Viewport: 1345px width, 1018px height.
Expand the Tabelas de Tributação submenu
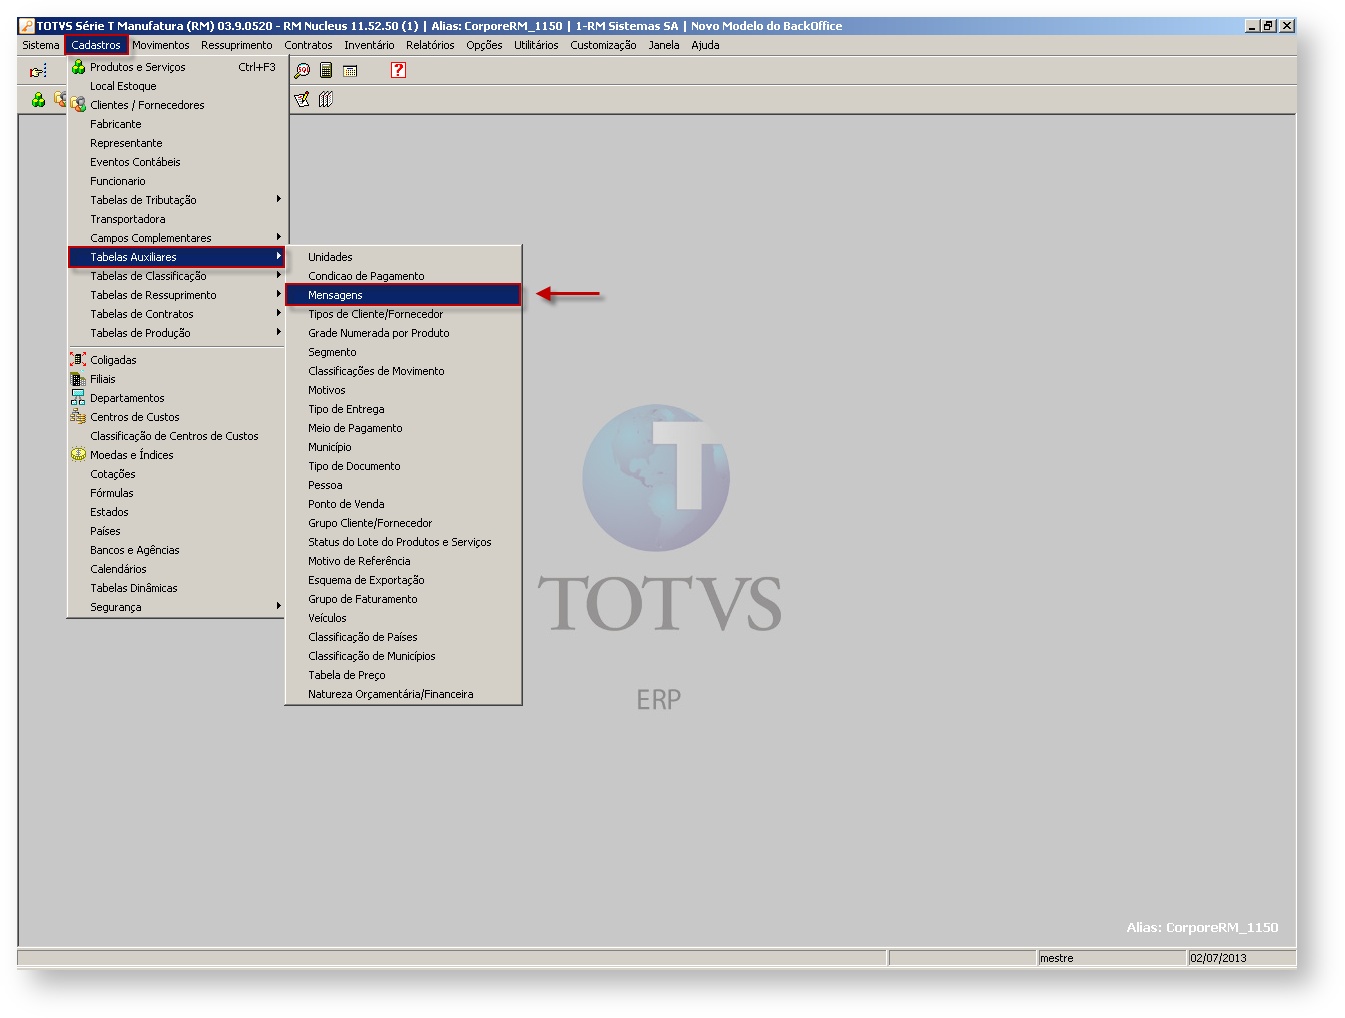[x=177, y=200]
